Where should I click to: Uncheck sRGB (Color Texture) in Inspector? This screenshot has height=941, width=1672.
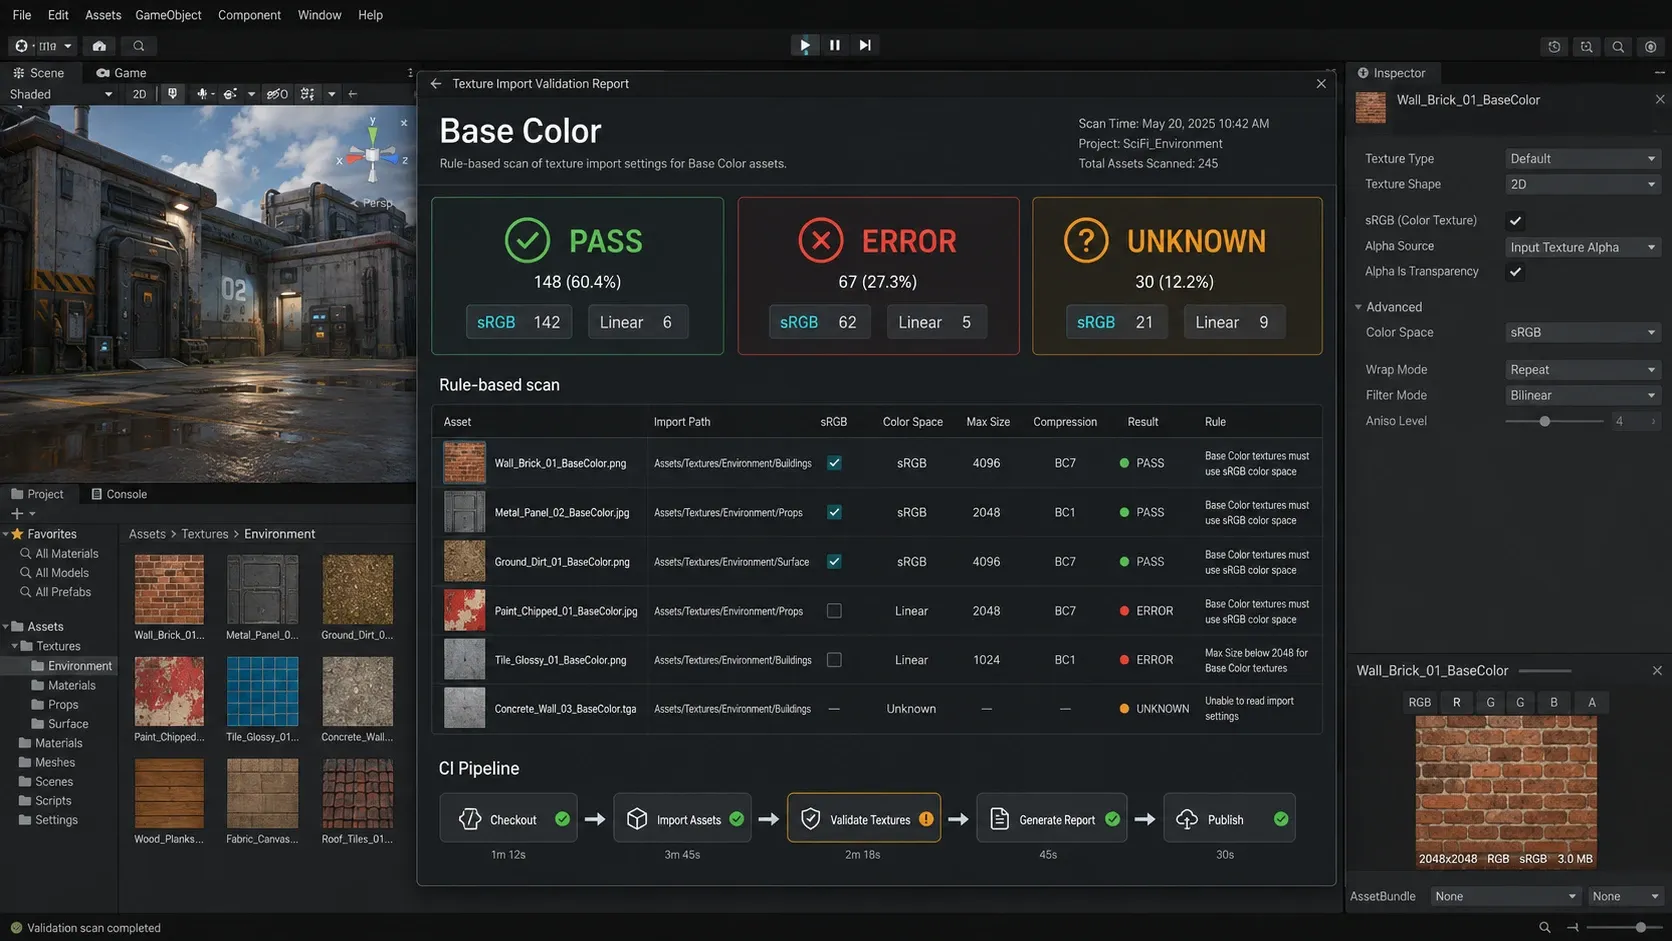(x=1515, y=221)
